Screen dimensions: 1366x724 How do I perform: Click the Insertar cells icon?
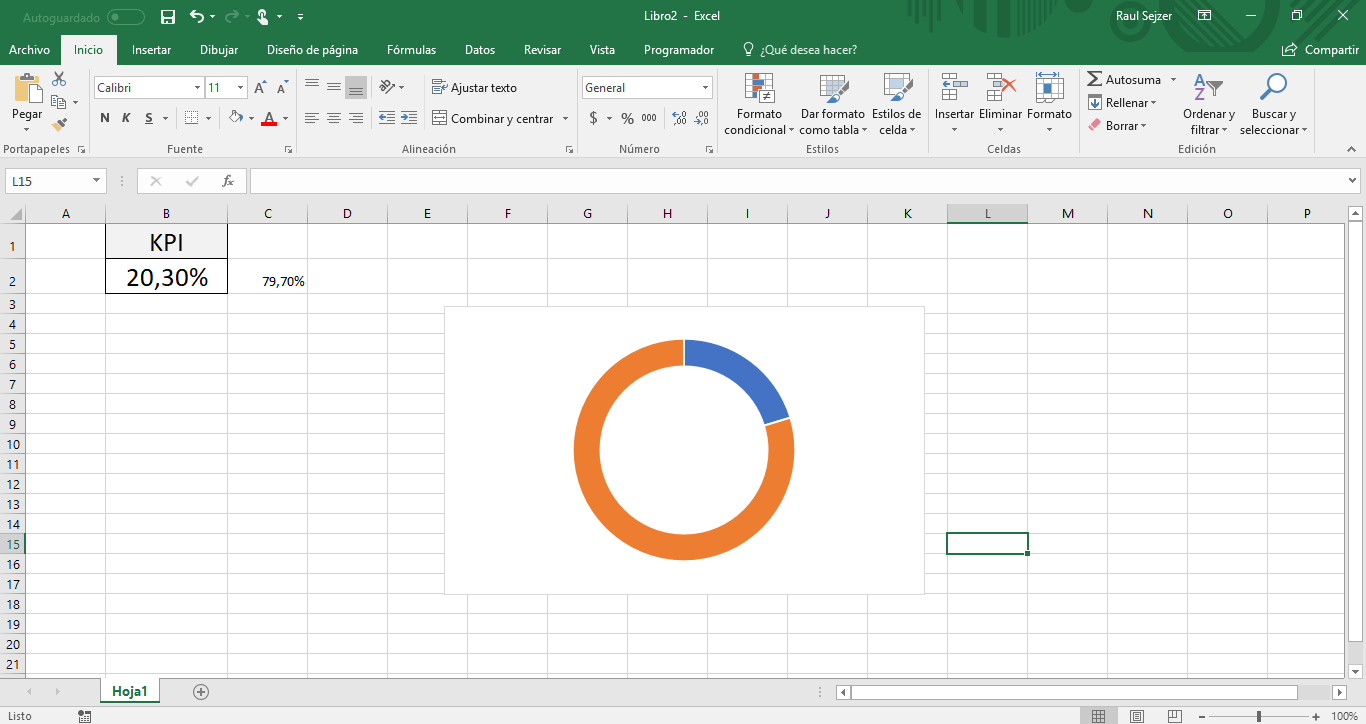pos(954,88)
